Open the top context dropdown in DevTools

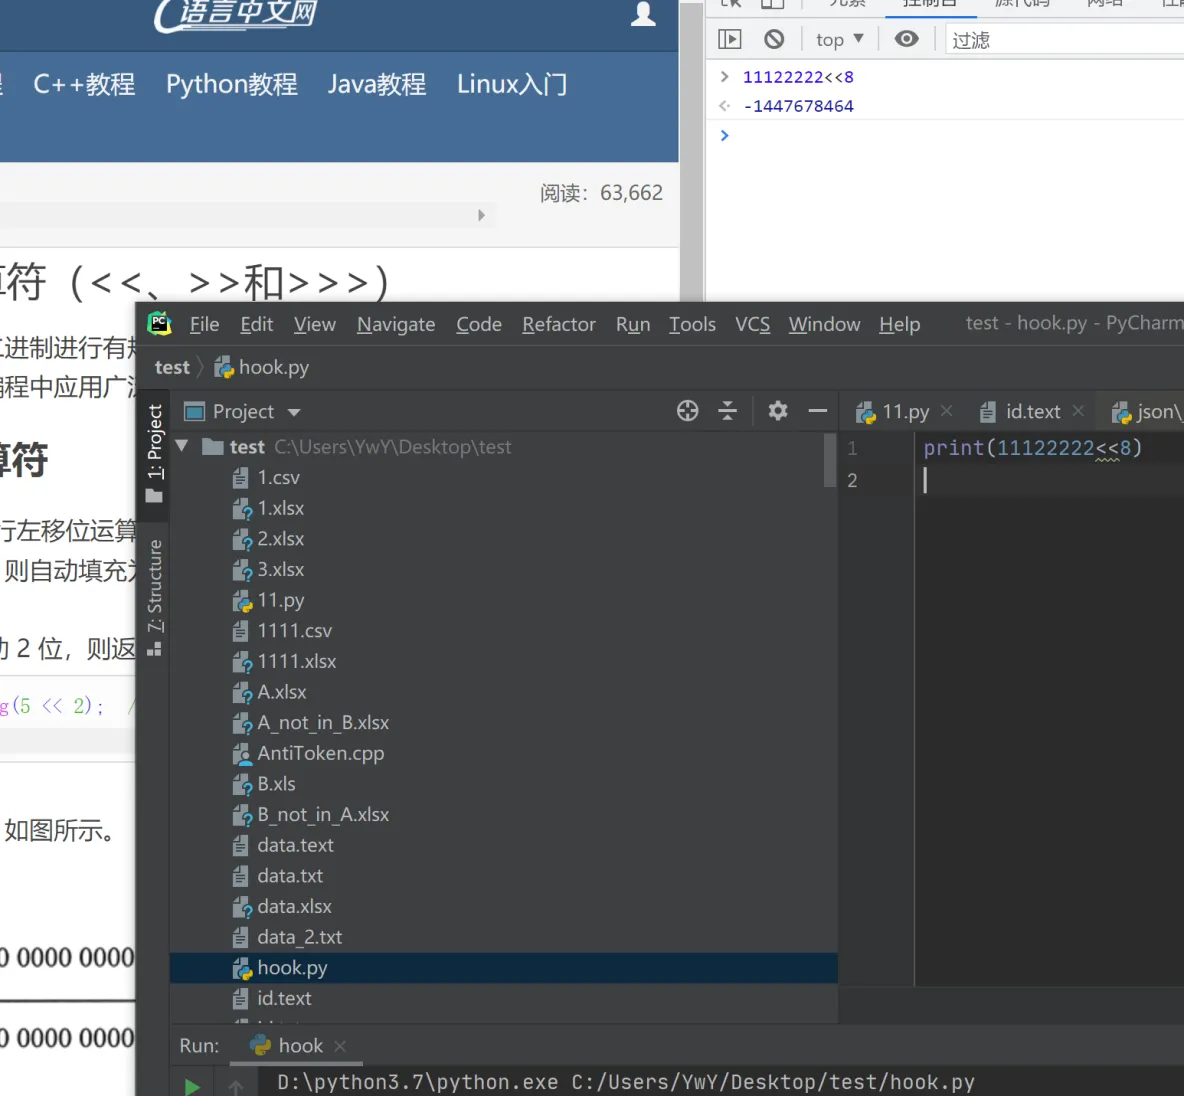(x=840, y=39)
